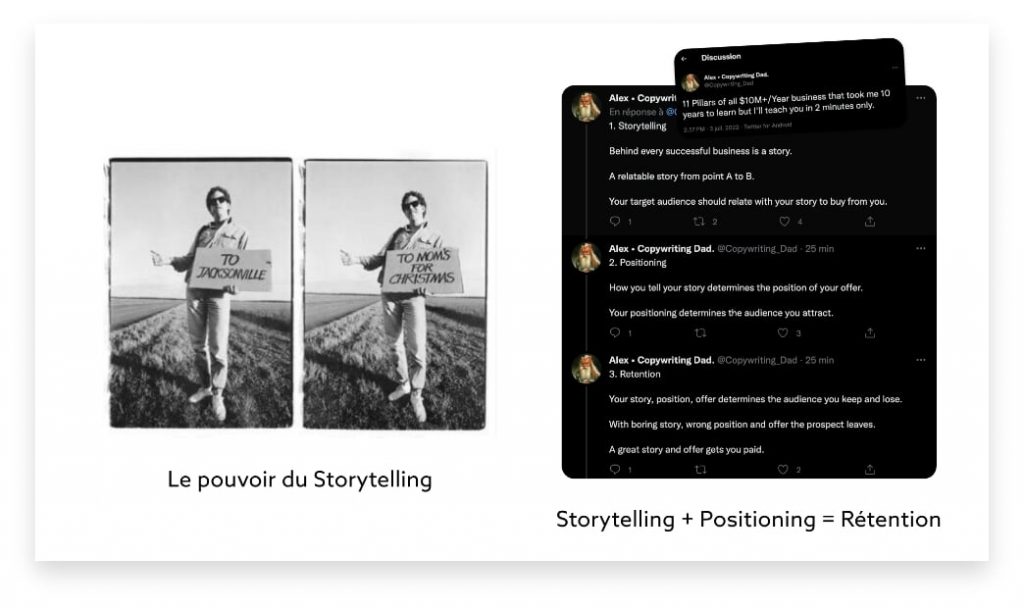1024x608 pixels.
Task: Open more options on Storytelling tweet
Action: click(x=921, y=97)
